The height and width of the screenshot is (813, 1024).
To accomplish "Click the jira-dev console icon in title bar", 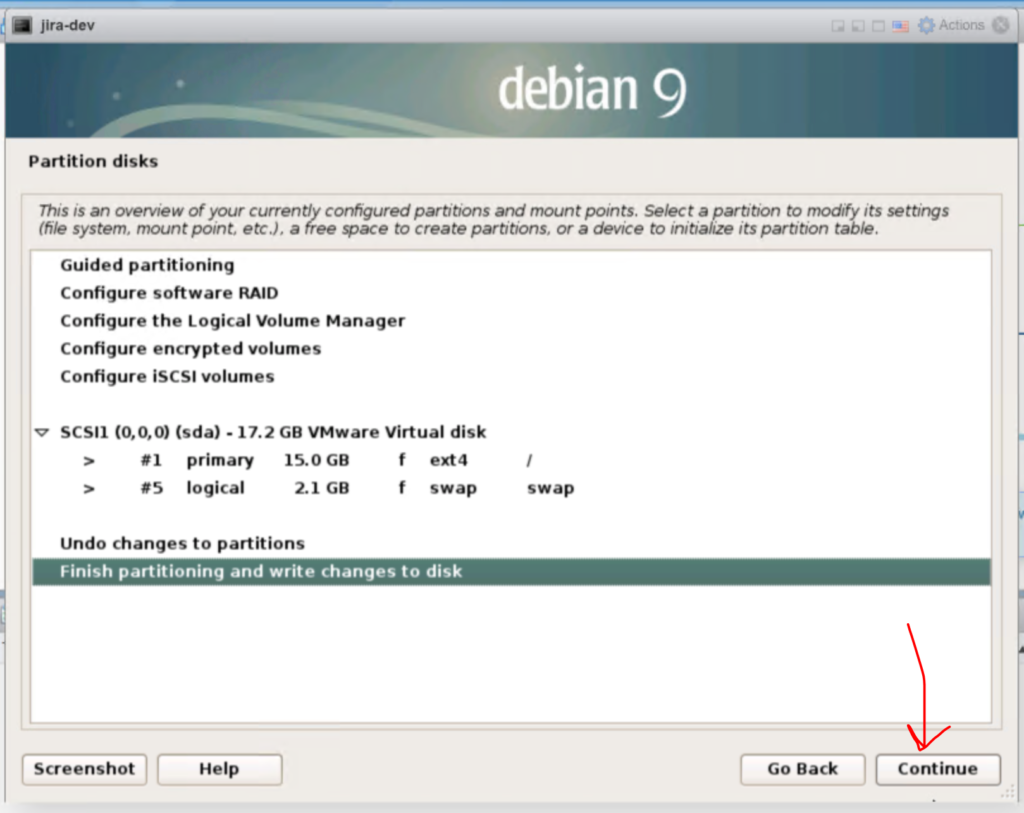I will tap(22, 25).
